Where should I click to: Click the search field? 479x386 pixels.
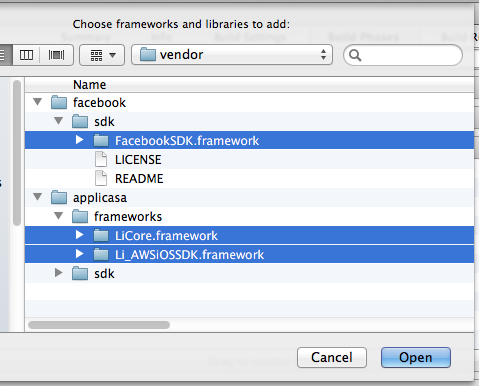403,55
